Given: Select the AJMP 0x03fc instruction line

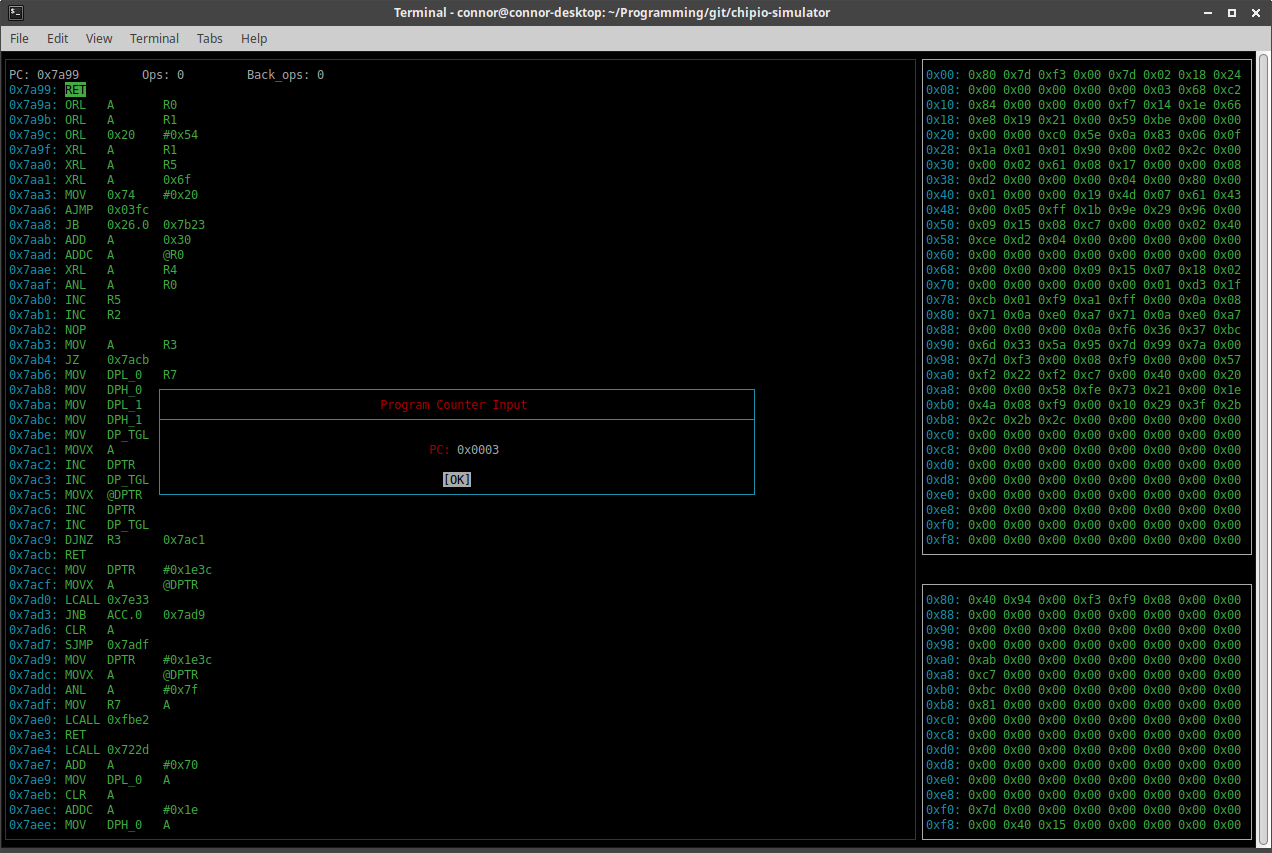Looking at the screenshot, I should click(x=79, y=210).
